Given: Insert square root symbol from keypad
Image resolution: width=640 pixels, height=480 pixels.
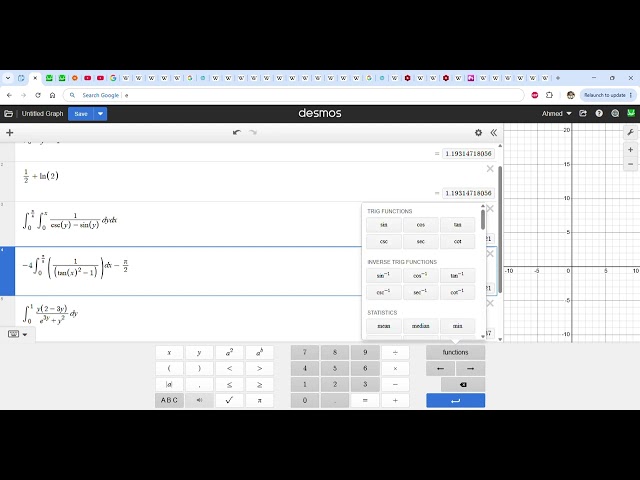Looking at the screenshot, I should click(229, 400).
